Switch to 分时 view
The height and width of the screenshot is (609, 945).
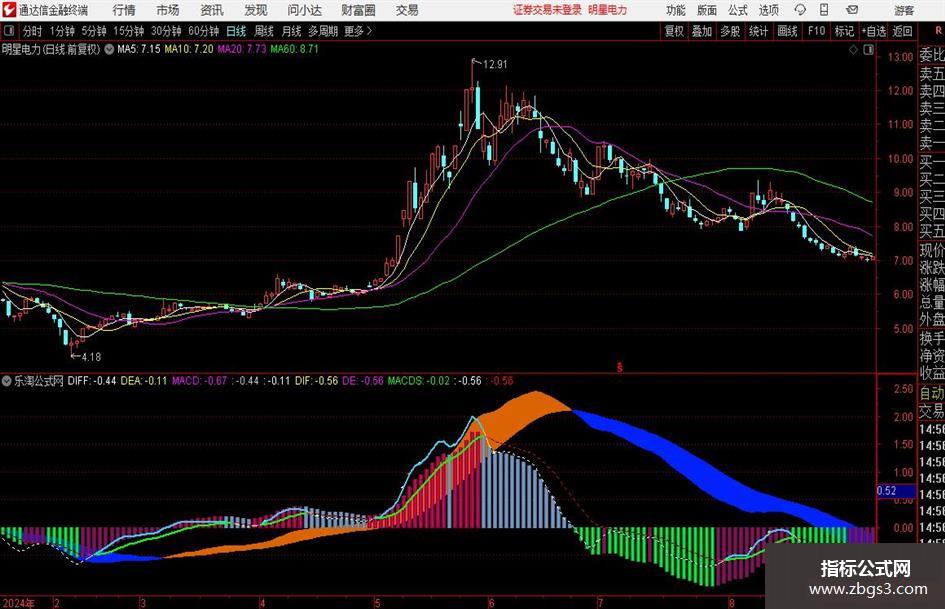(x=33, y=31)
